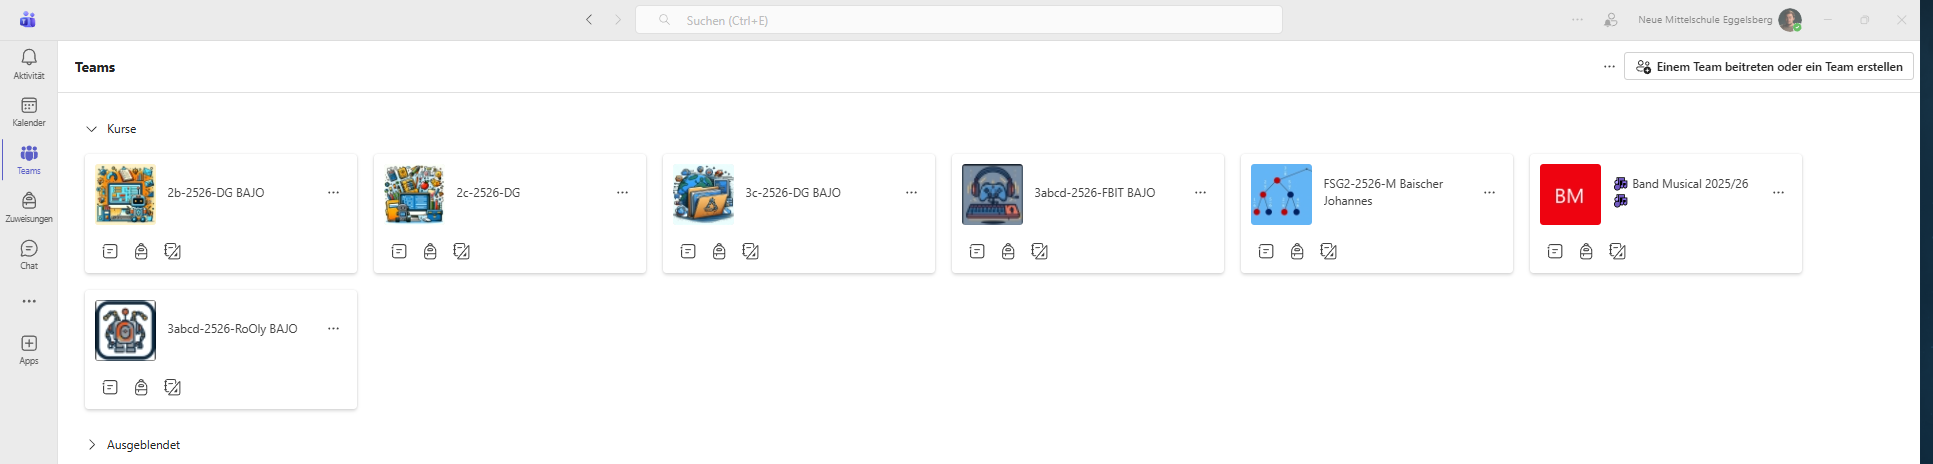Viewport: 1933px width, 464px height.
Task: Open assignments backpack icon on 2c-2526-DG card
Action: [x=430, y=251]
